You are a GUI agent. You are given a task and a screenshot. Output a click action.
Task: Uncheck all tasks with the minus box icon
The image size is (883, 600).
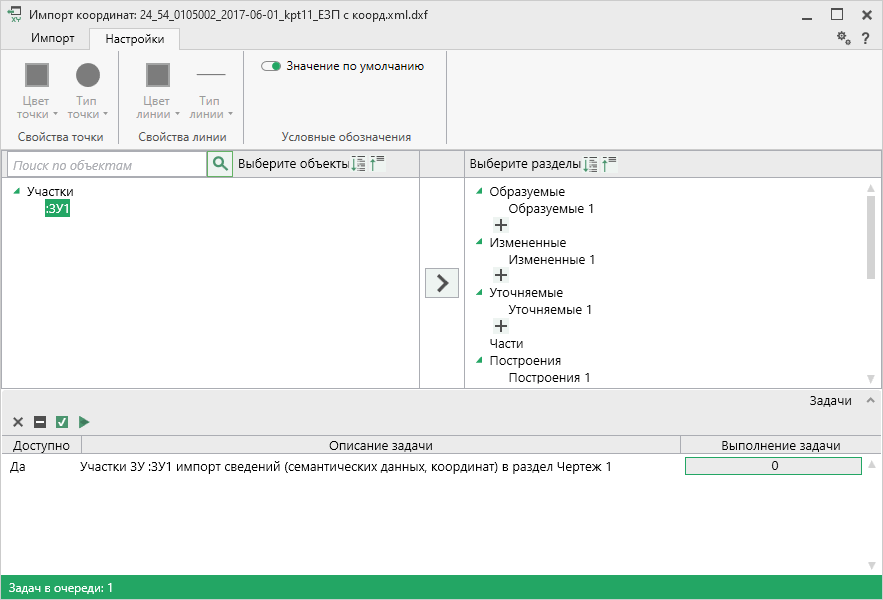click(40, 422)
